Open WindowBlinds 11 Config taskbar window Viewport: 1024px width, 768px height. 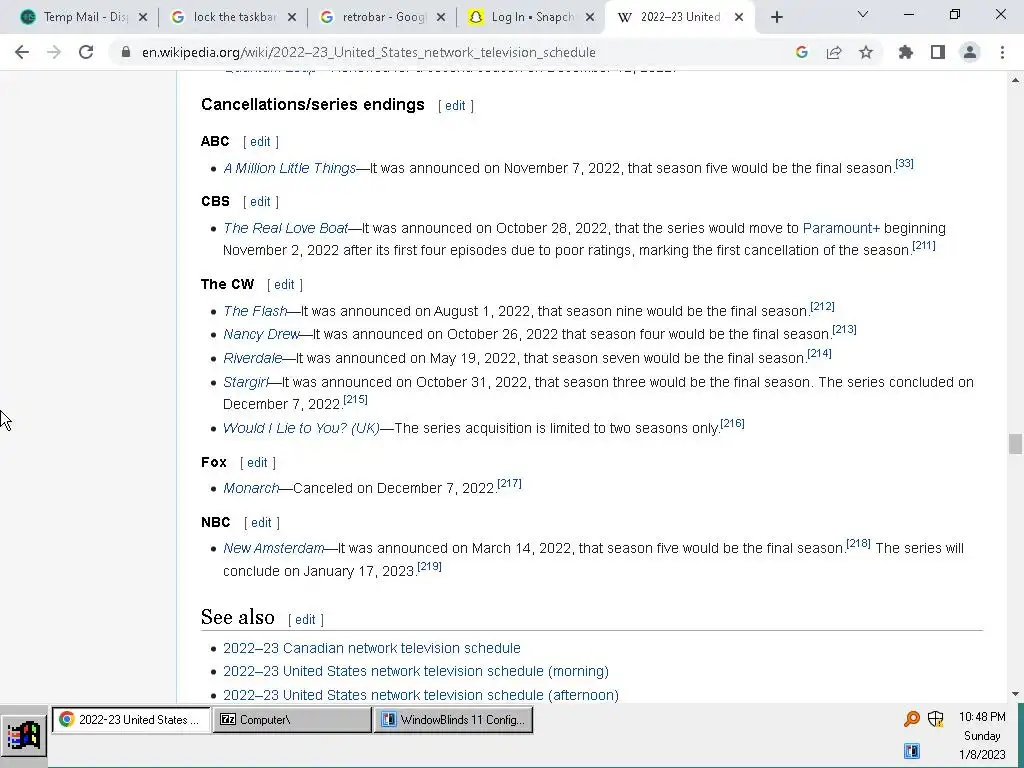pos(453,720)
